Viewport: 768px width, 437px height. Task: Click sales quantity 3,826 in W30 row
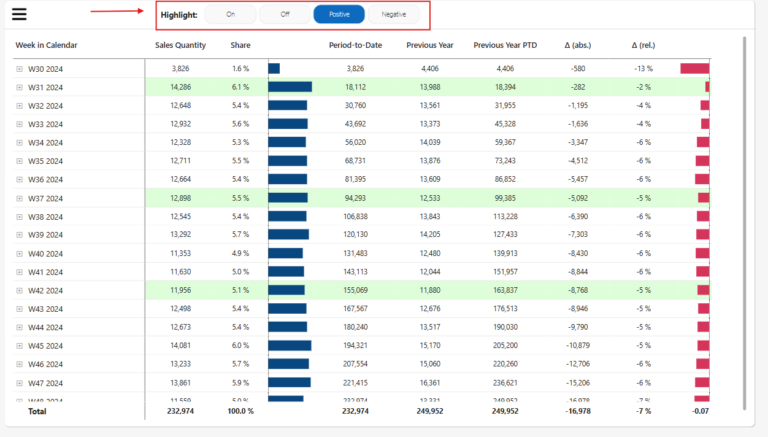pyautogui.click(x=181, y=69)
